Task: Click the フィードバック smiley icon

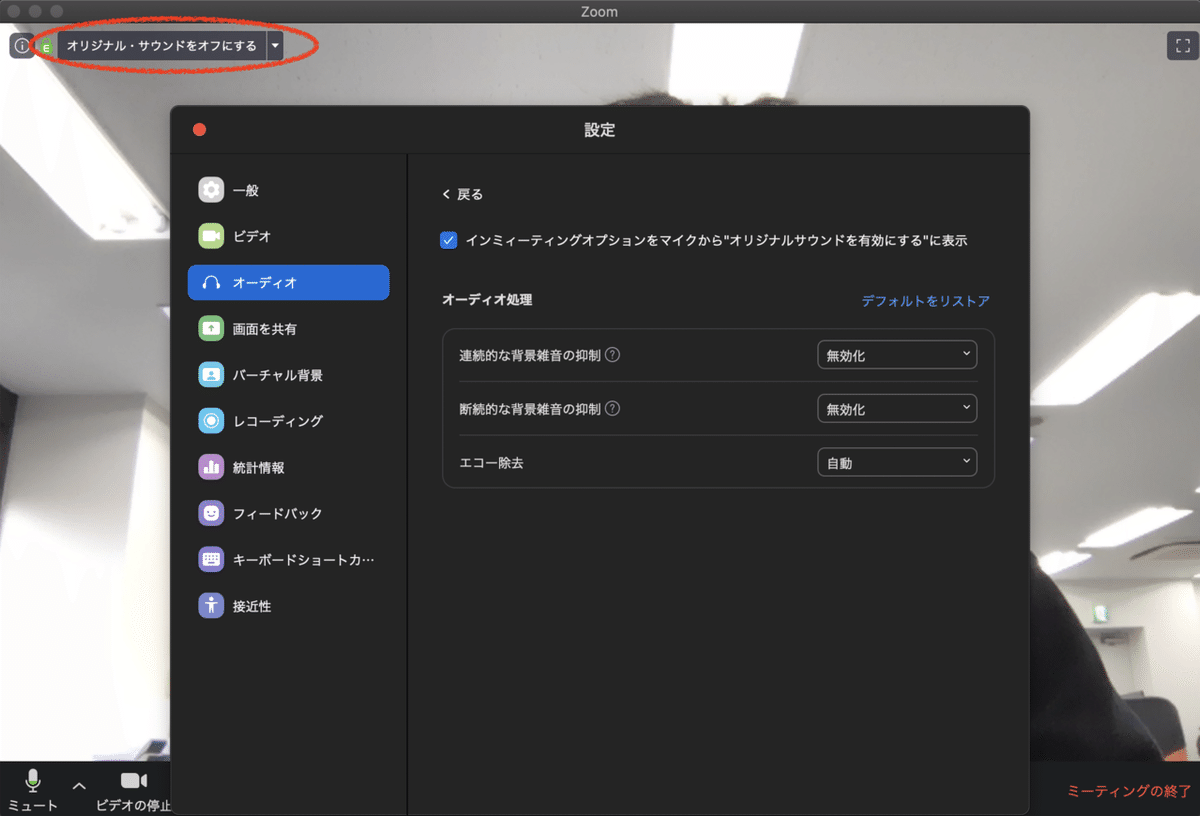Action: pos(211,513)
